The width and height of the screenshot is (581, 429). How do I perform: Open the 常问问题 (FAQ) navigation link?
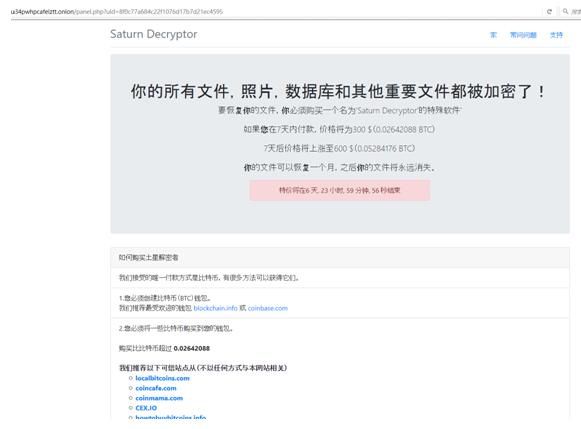[x=523, y=35]
